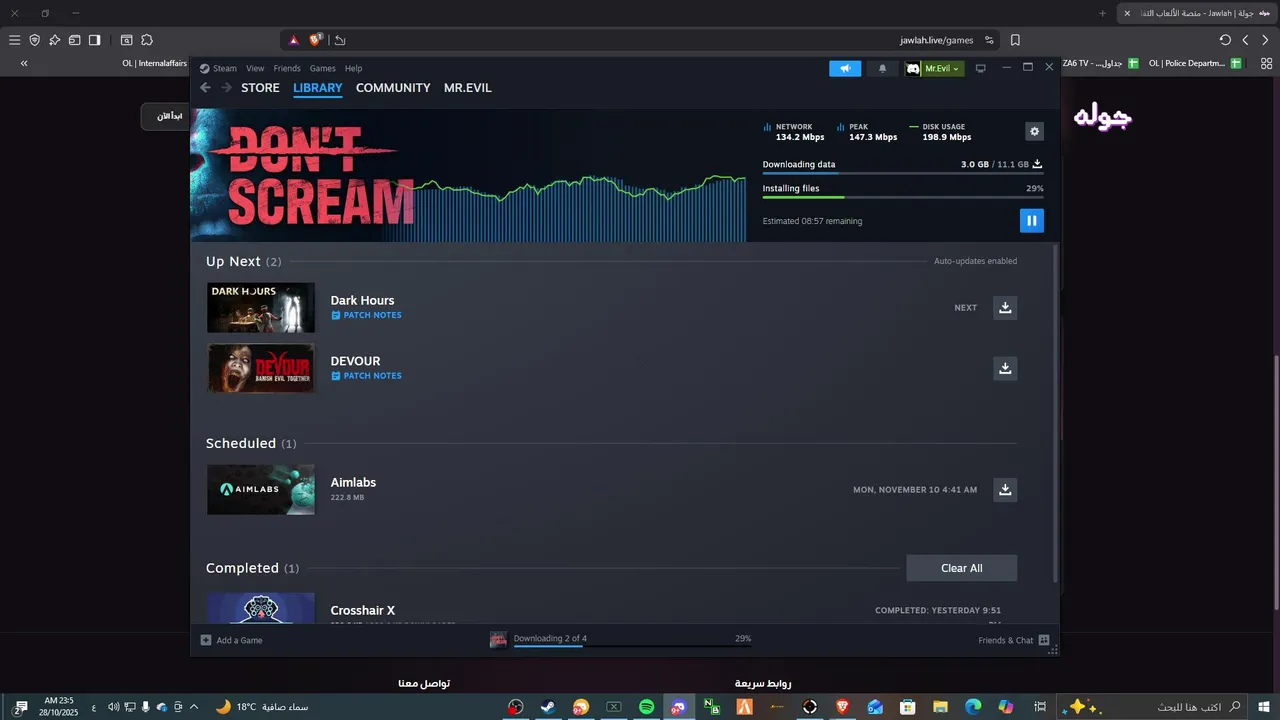
Task: Open the Windows Start menu
Action: click(1264, 707)
